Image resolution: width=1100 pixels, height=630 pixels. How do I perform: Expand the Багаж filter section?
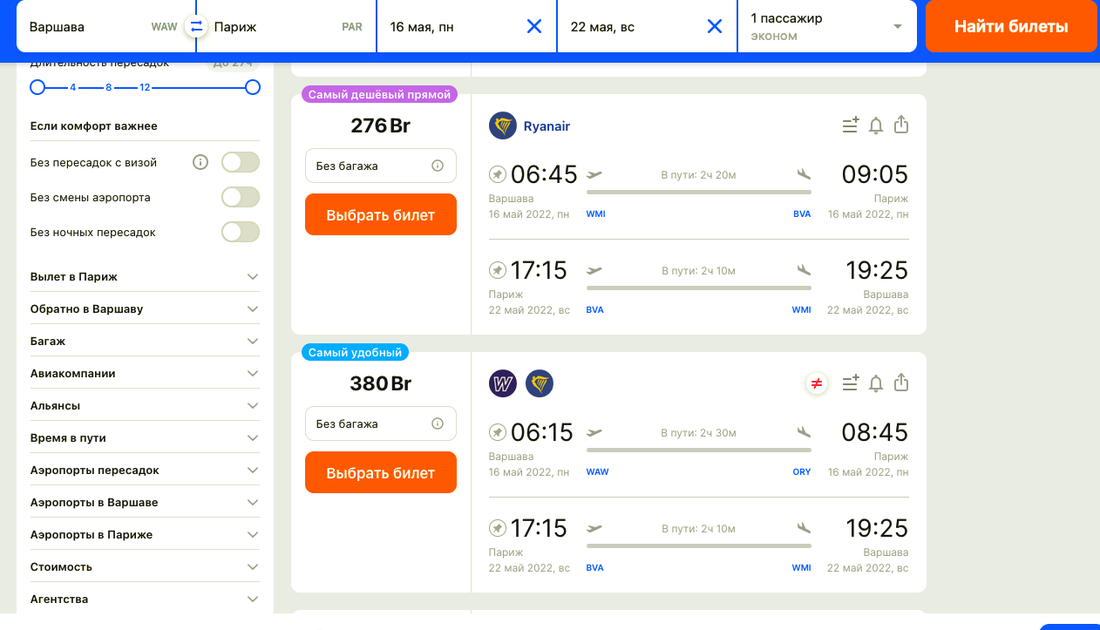click(144, 341)
